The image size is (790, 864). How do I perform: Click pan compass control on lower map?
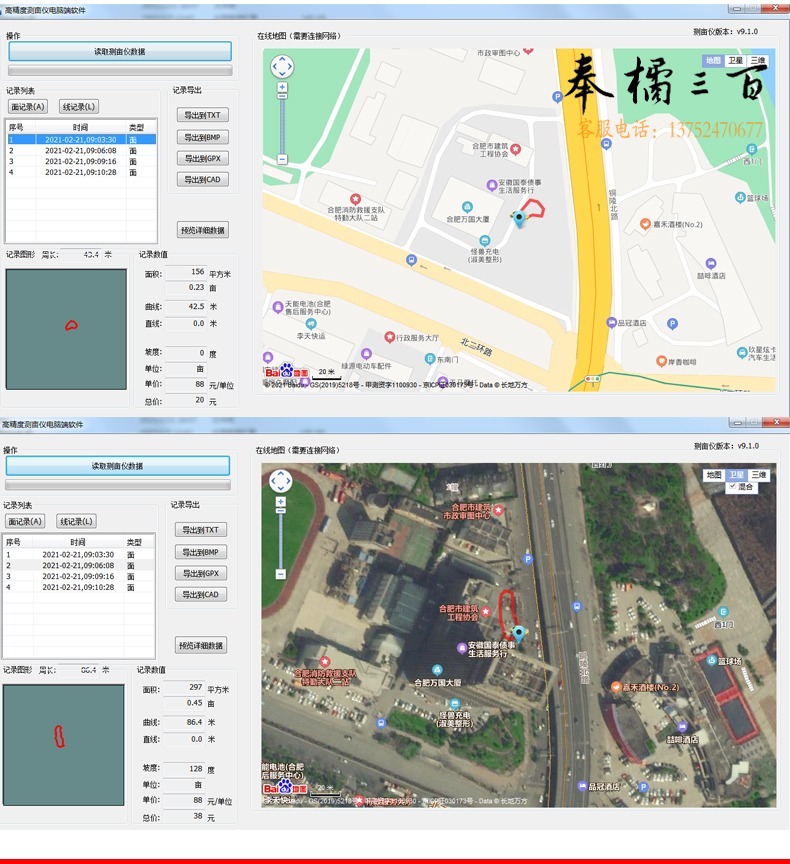[x=280, y=481]
